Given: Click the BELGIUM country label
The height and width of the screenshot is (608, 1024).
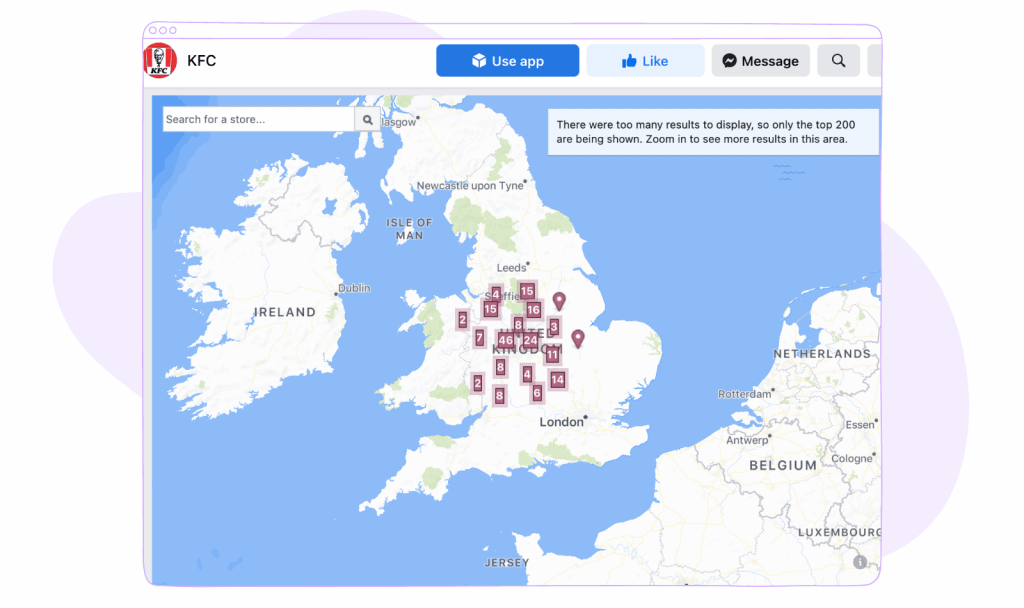Looking at the screenshot, I should point(783,466).
